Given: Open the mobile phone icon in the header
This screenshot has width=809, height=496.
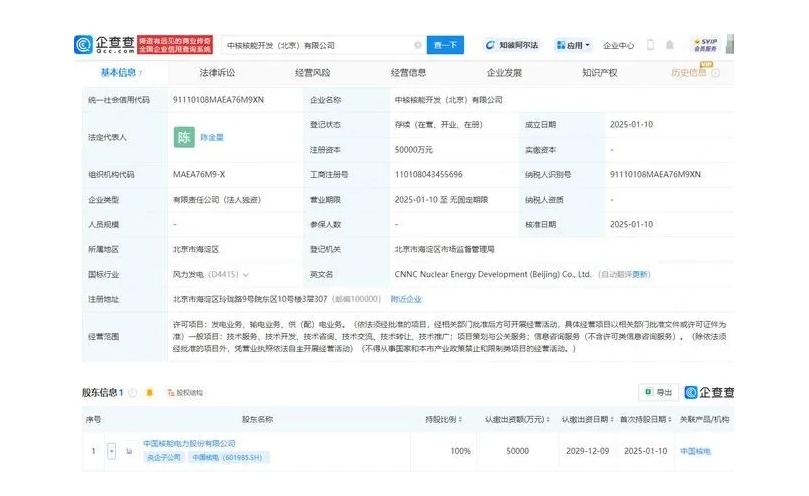Looking at the screenshot, I should coord(651,45).
